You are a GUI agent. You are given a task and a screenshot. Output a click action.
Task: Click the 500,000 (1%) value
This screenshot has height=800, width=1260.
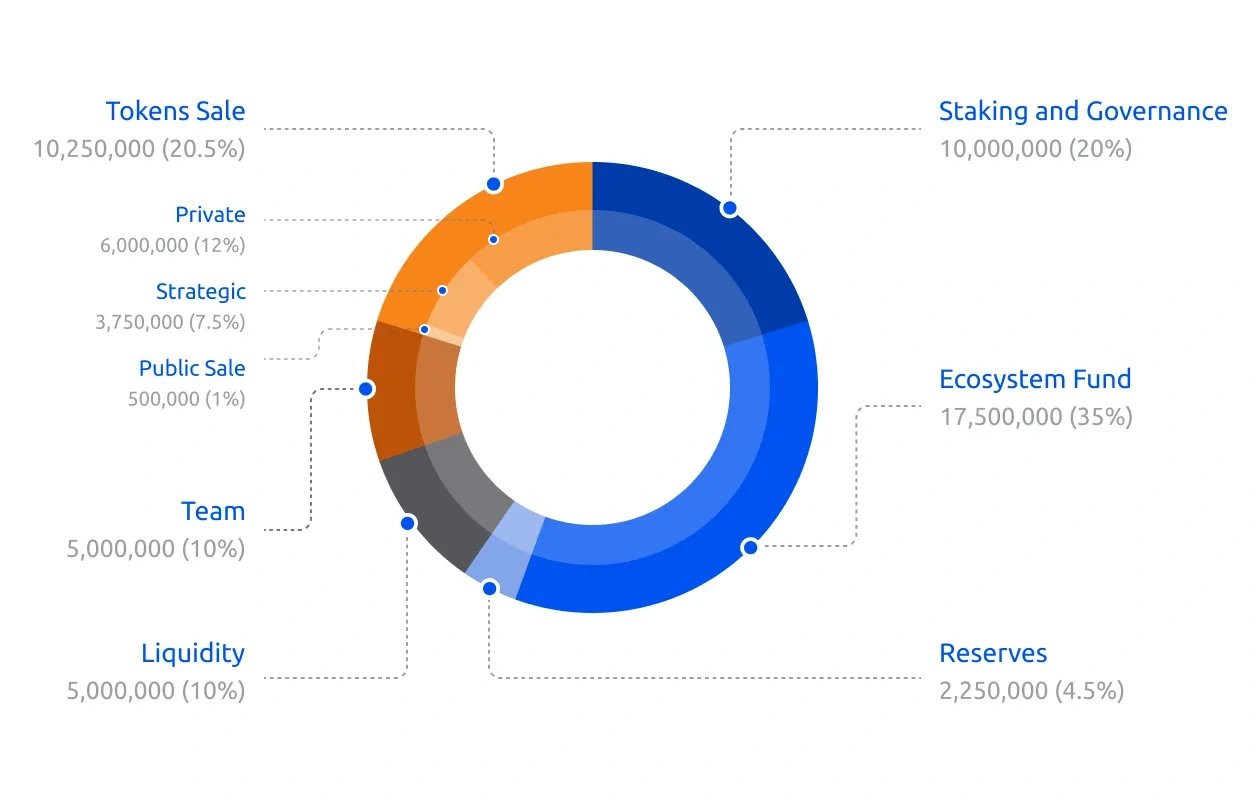click(186, 398)
